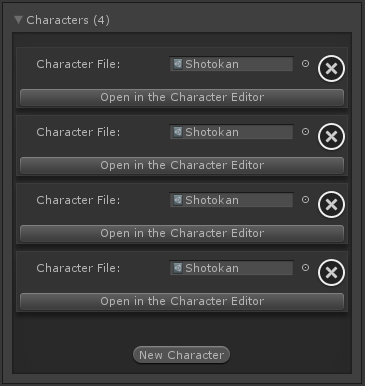Open object picker for second Character File
Screen dimensions: 365x386
coord(305,132)
